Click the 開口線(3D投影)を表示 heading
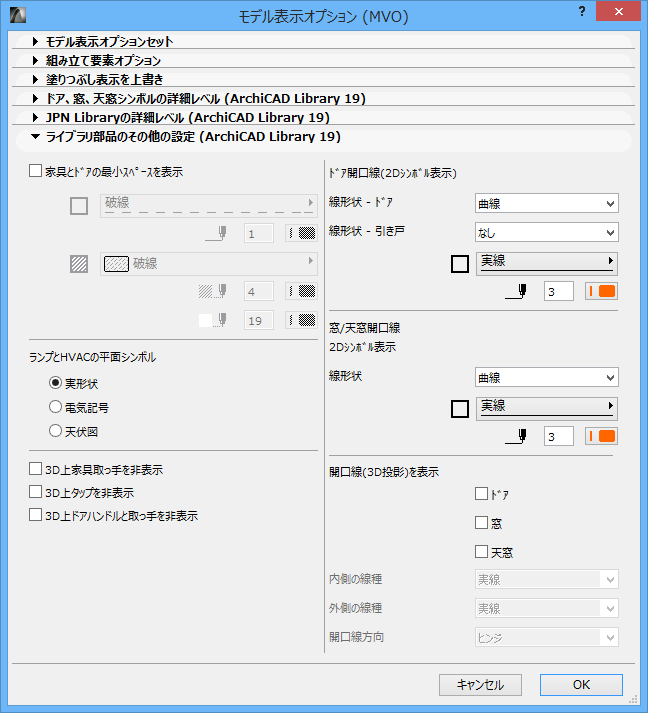 [x=384, y=472]
